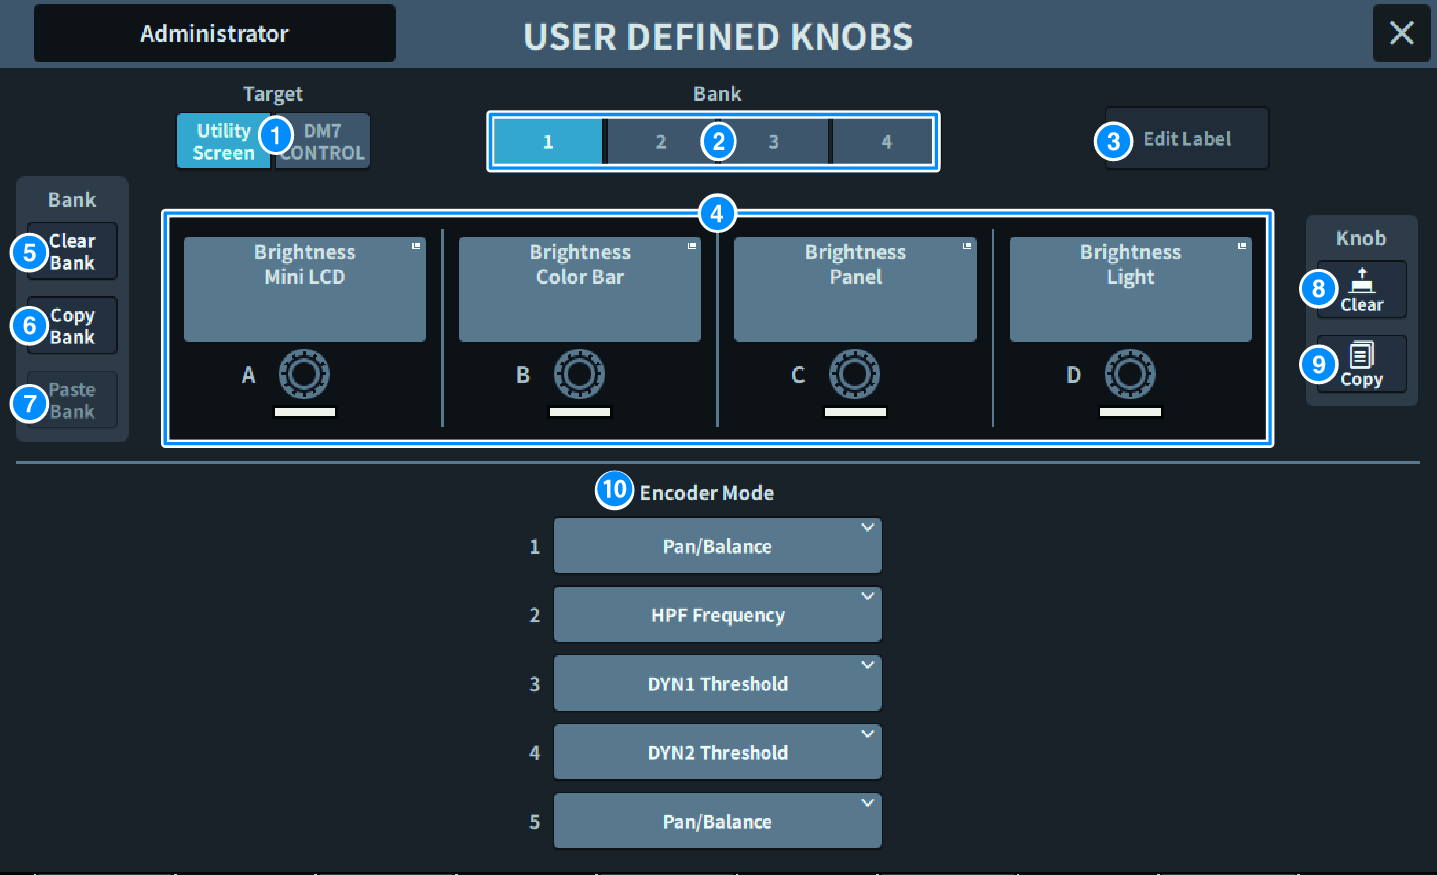Click knob C encoder icon
1437x875 pixels.
coord(854,374)
